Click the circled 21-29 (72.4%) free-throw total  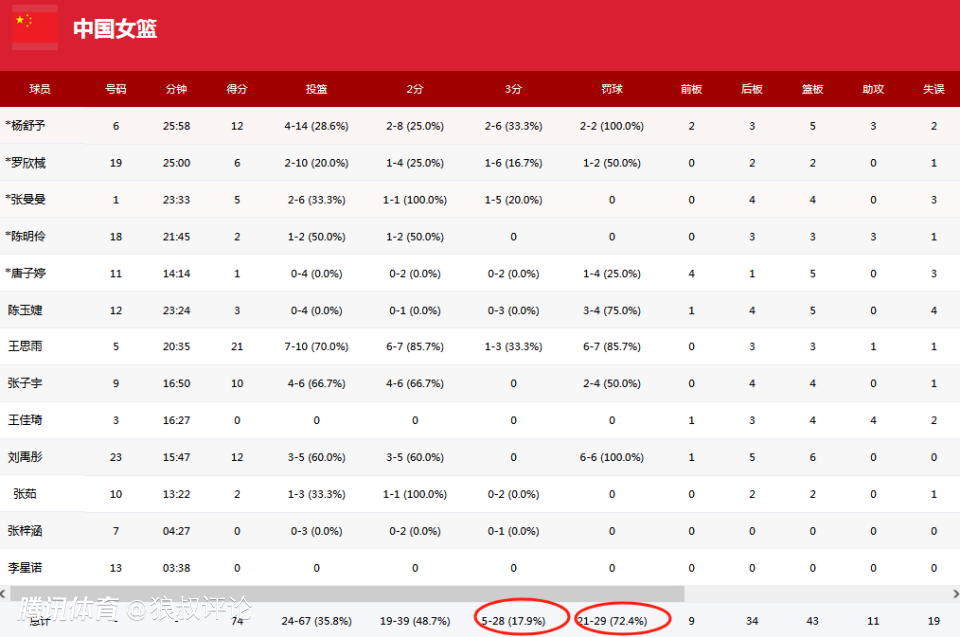coord(612,620)
